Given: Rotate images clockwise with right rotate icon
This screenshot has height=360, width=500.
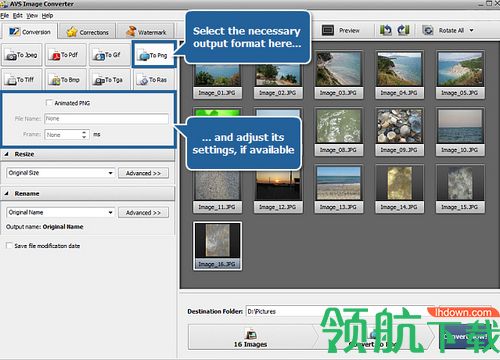Looking at the screenshot, I should 403,30.
